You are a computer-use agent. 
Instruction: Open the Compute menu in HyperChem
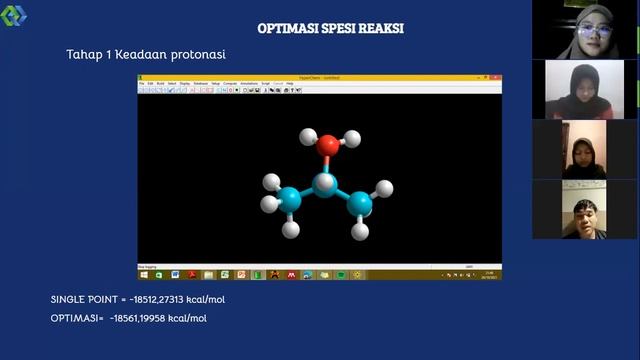coord(230,84)
